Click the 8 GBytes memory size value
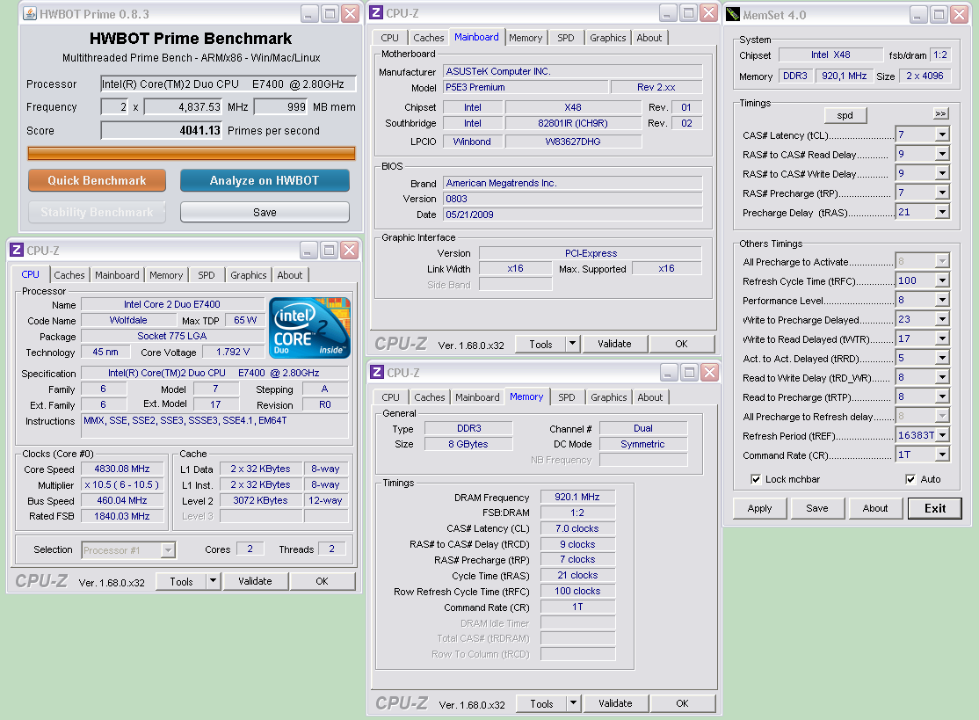Screen dimensions: 979x720 coord(468,444)
